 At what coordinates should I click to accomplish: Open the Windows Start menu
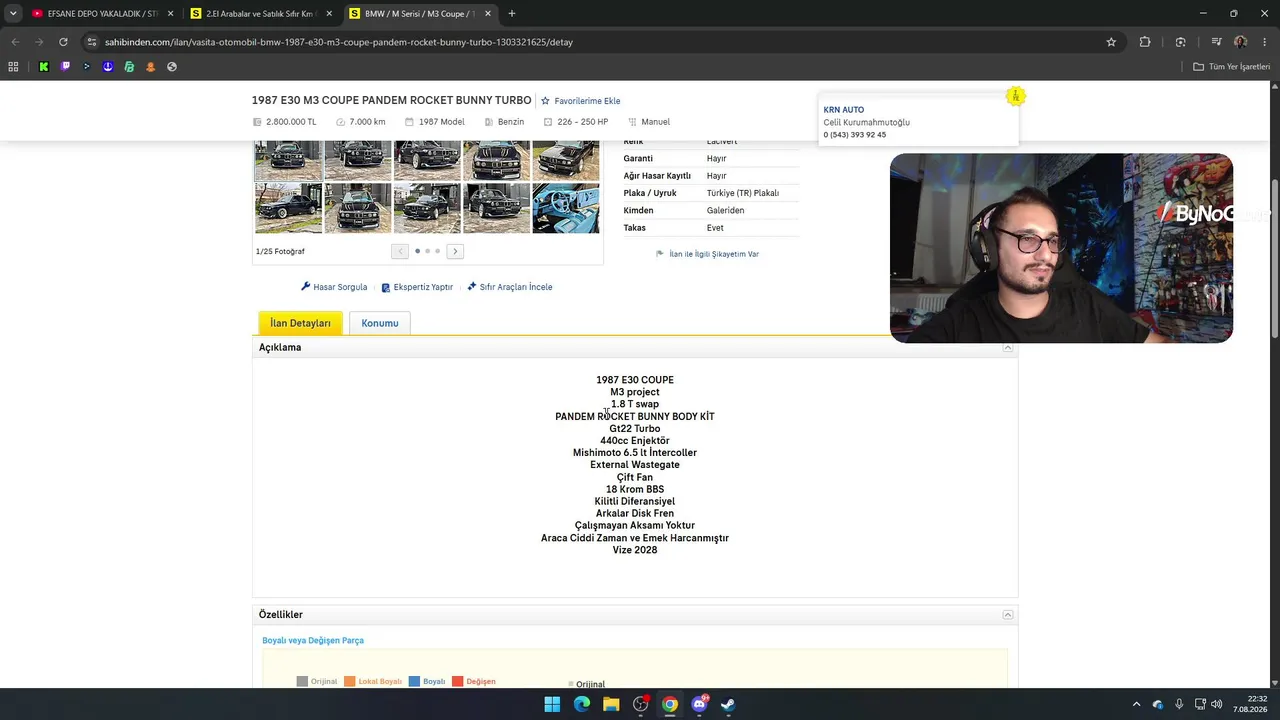click(552, 704)
